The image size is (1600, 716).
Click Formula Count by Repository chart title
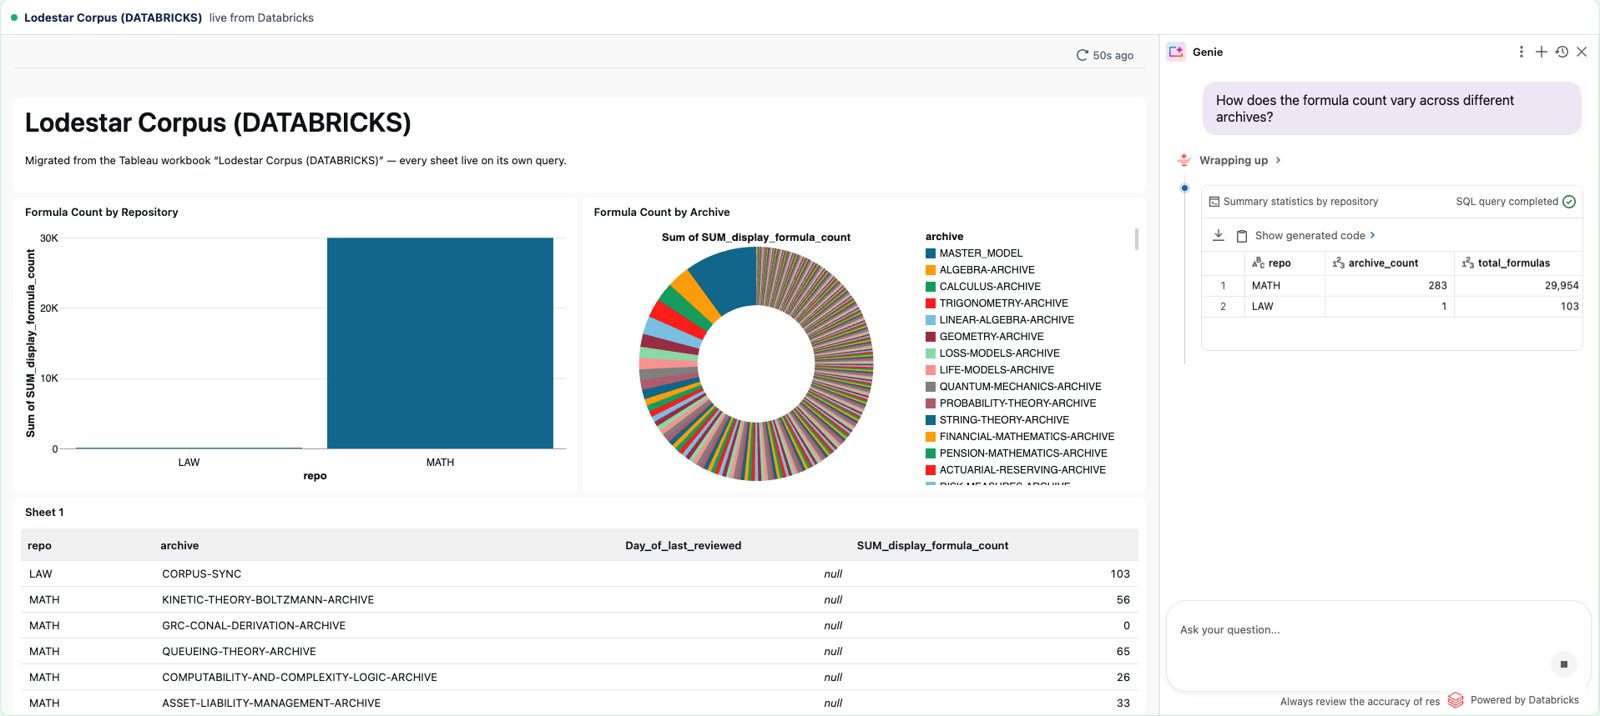coord(102,212)
